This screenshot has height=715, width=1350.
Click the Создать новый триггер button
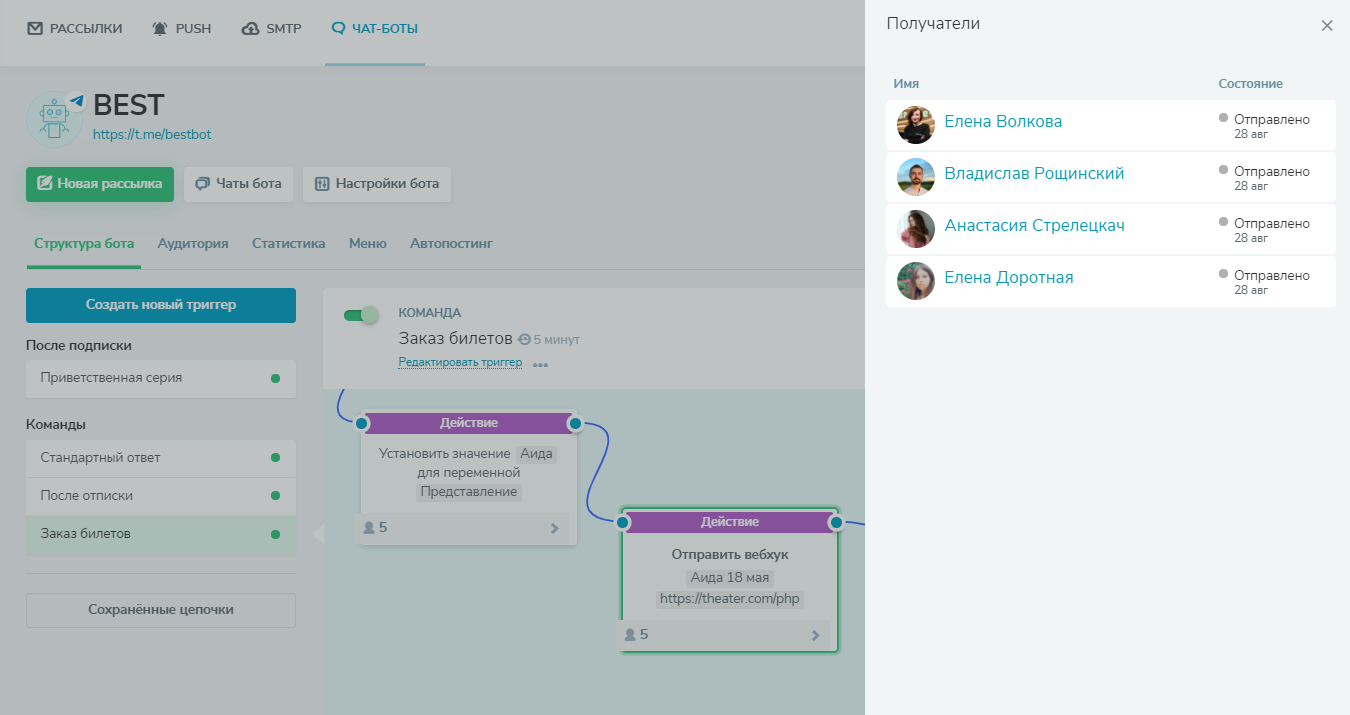pos(161,305)
